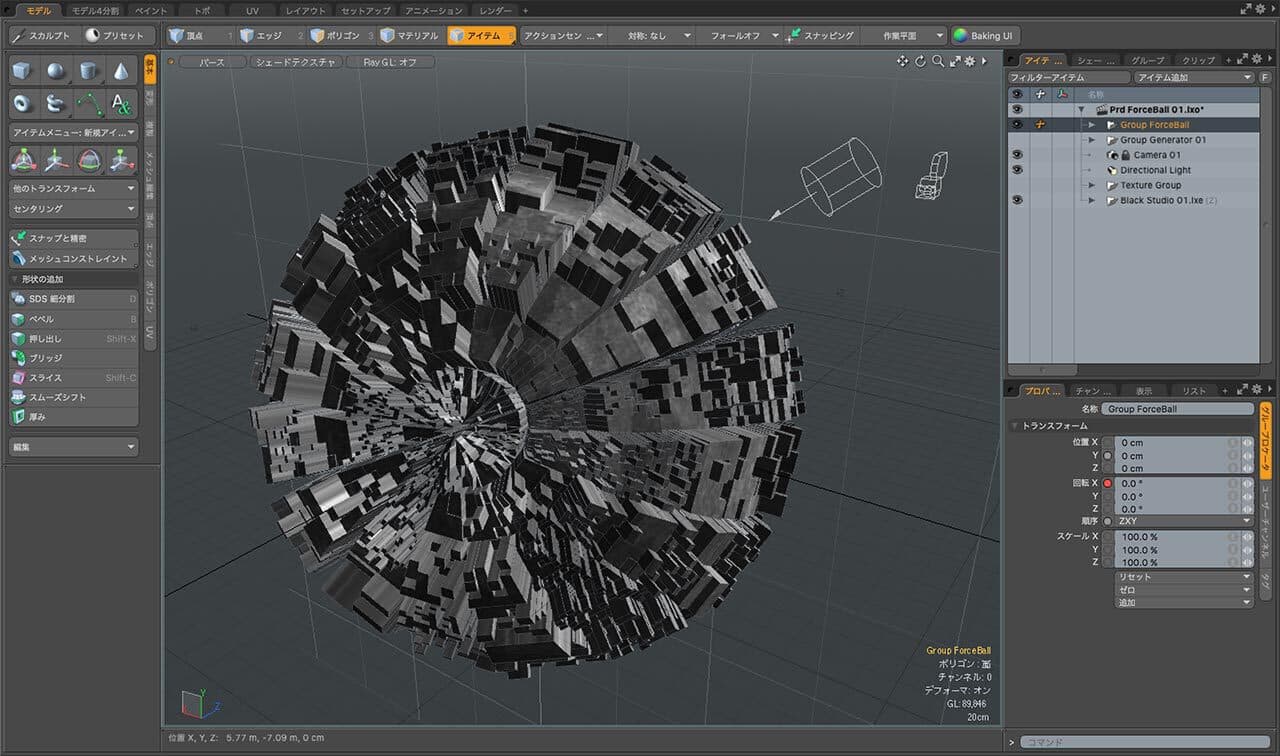Viewport: 1280px width, 756px height.
Task: Open the 順序 ZXY rotation order dropdown
Action: pyautogui.click(x=1184, y=521)
